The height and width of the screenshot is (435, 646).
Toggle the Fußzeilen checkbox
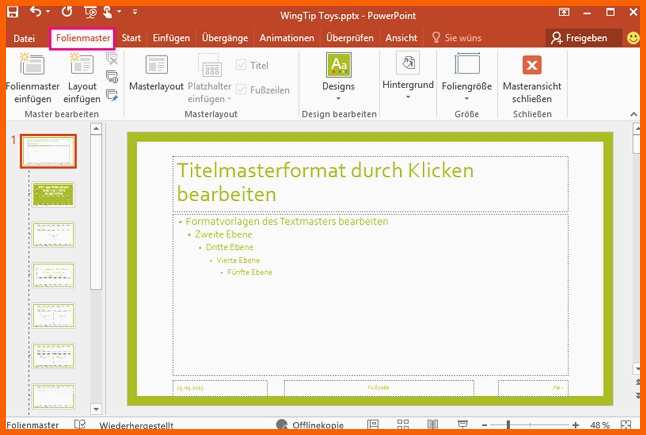click(x=262, y=90)
